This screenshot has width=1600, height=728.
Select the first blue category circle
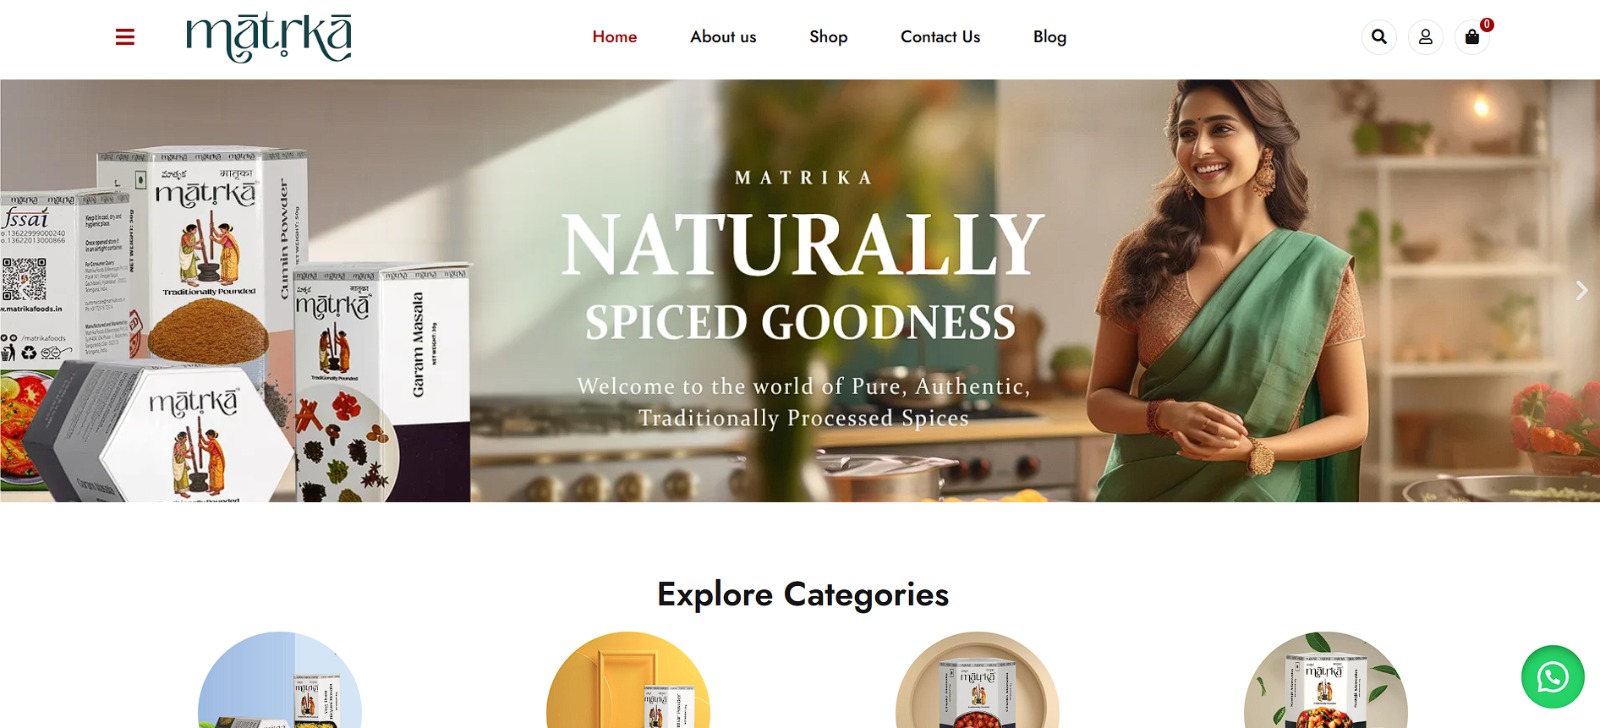coord(280,680)
